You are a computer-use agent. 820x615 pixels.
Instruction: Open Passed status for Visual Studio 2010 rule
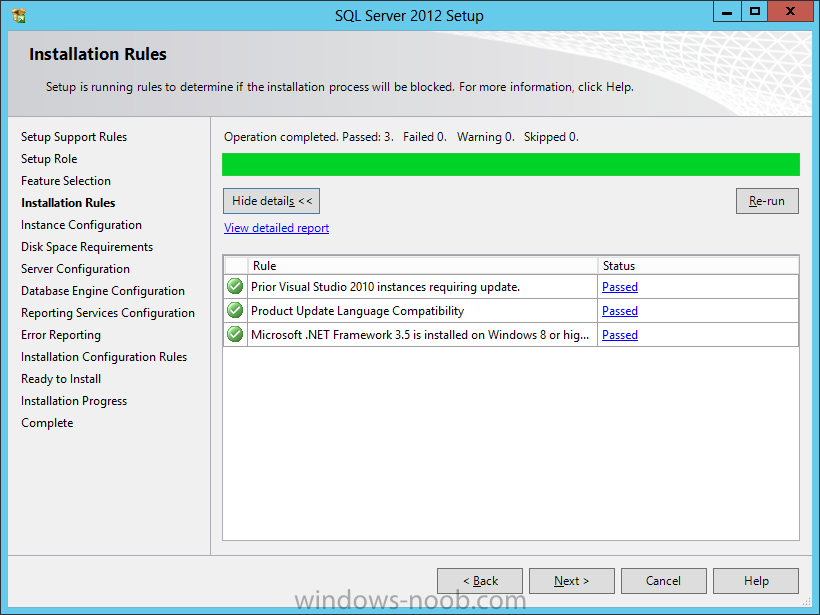(x=620, y=287)
